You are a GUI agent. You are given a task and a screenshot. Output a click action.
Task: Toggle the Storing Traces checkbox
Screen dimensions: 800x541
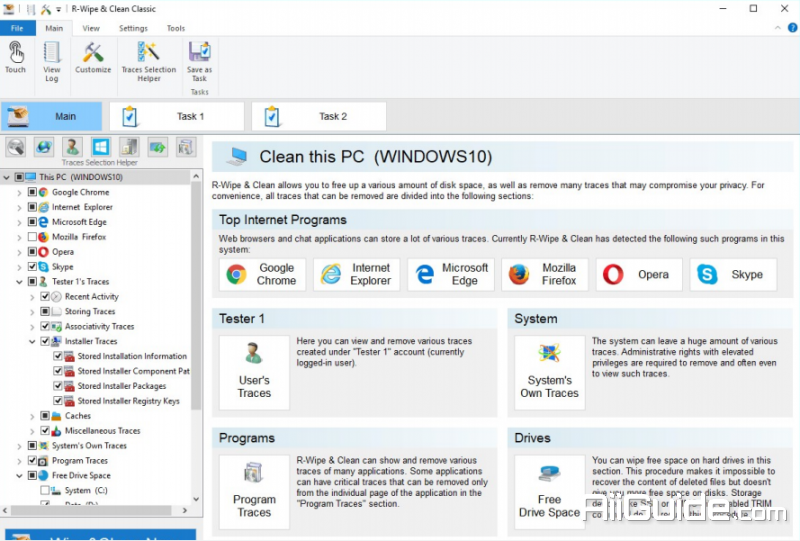[45, 311]
